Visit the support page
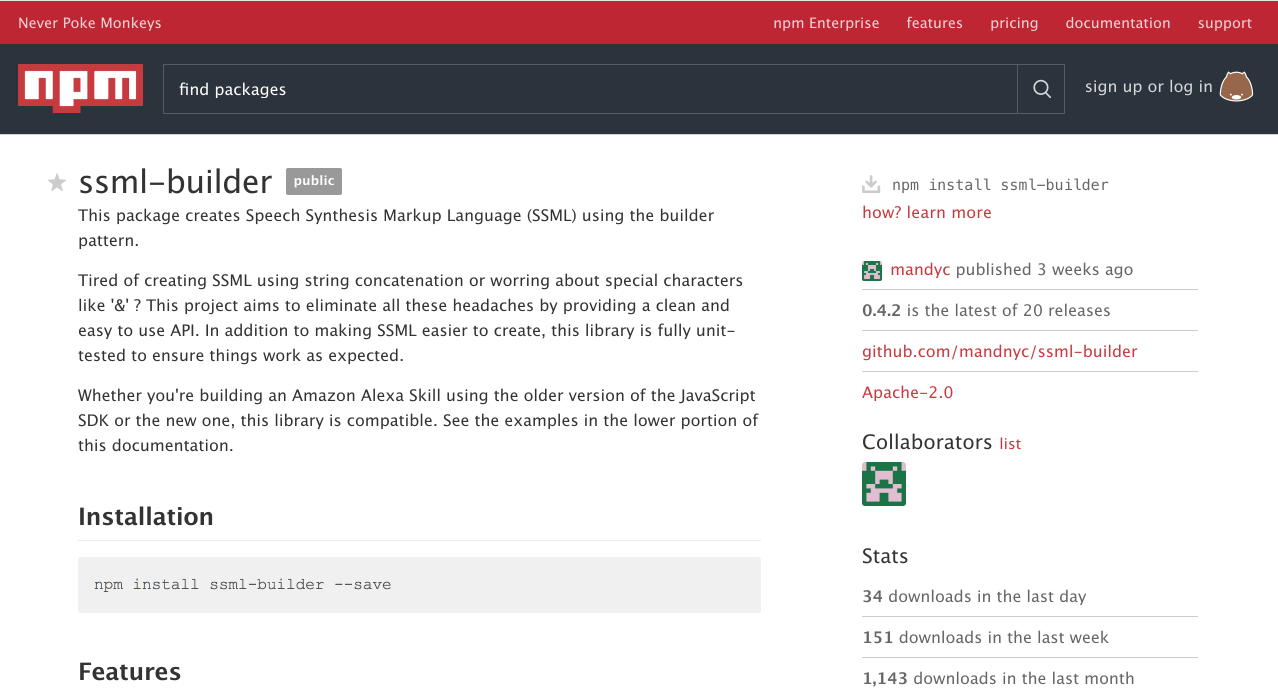Screen dimensions: 1278x692 1225,23
